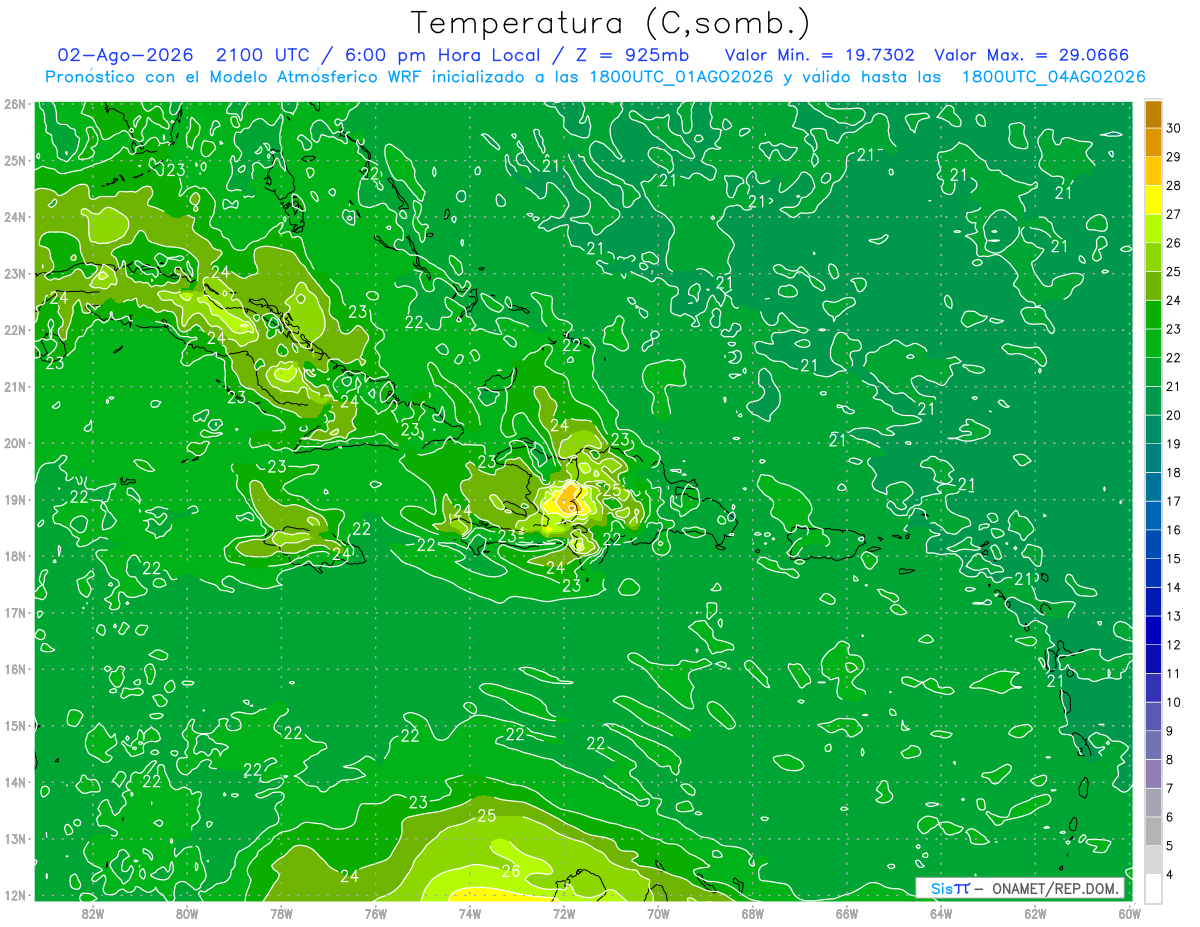Click the teal colorbar segment between 18 and 19
Viewport: 1200px width, 927px height.
[1153, 458]
